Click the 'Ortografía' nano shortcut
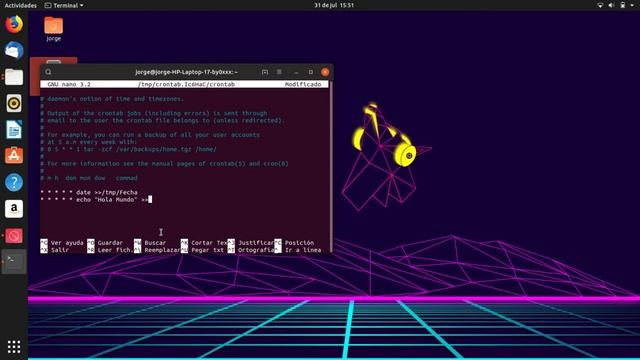Screen dimensions: 640x360 point(252,250)
